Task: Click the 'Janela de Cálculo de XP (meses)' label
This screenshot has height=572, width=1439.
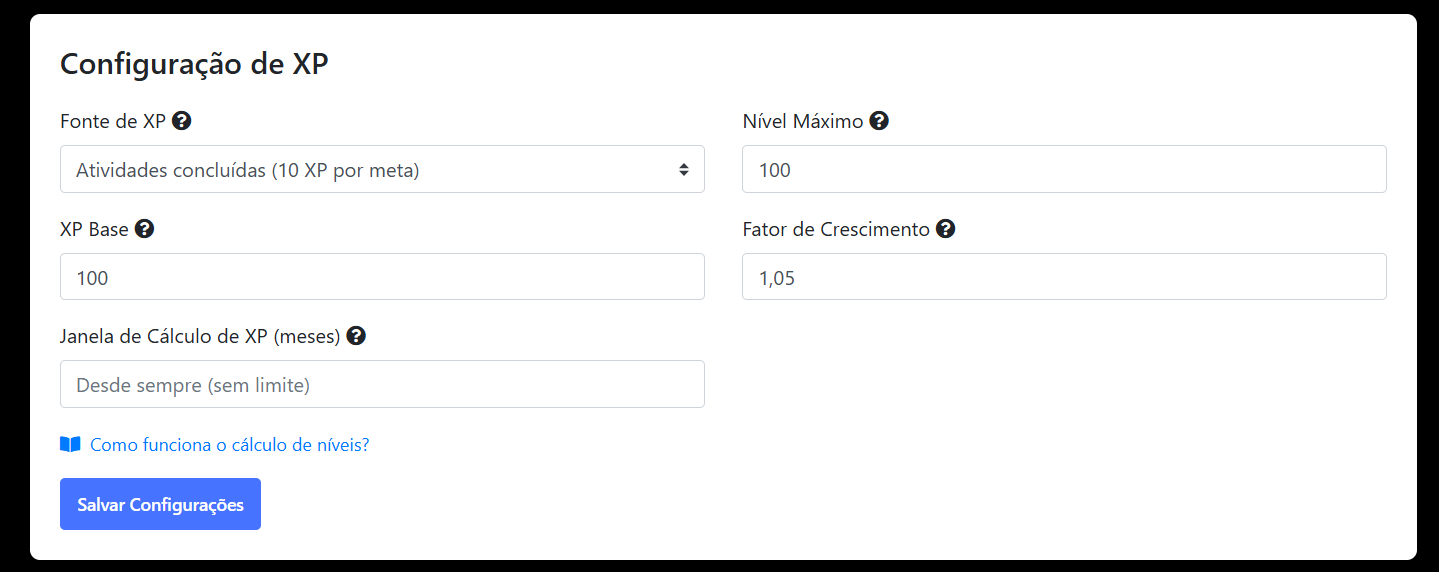Action: pyautogui.click(x=200, y=337)
